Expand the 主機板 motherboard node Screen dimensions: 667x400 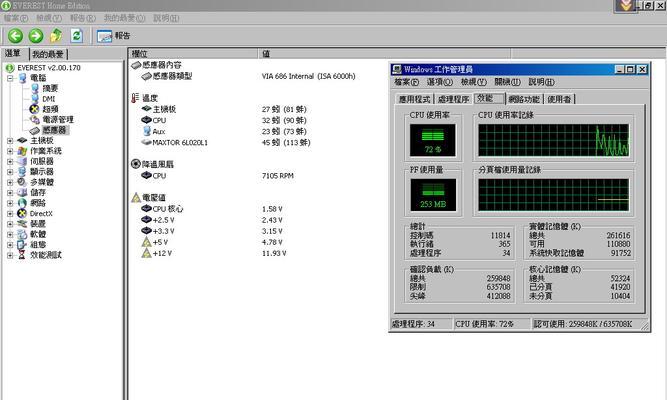tap(10, 140)
